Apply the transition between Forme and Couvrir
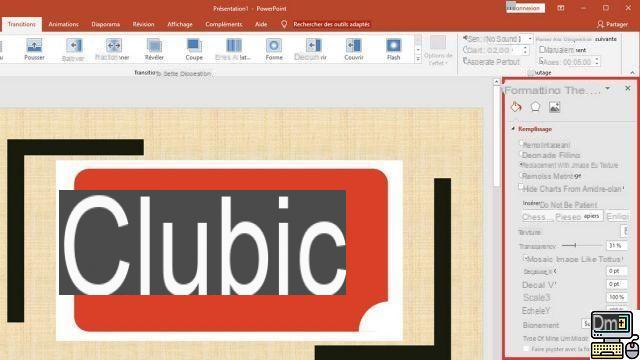The height and width of the screenshot is (360, 640). point(311,49)
